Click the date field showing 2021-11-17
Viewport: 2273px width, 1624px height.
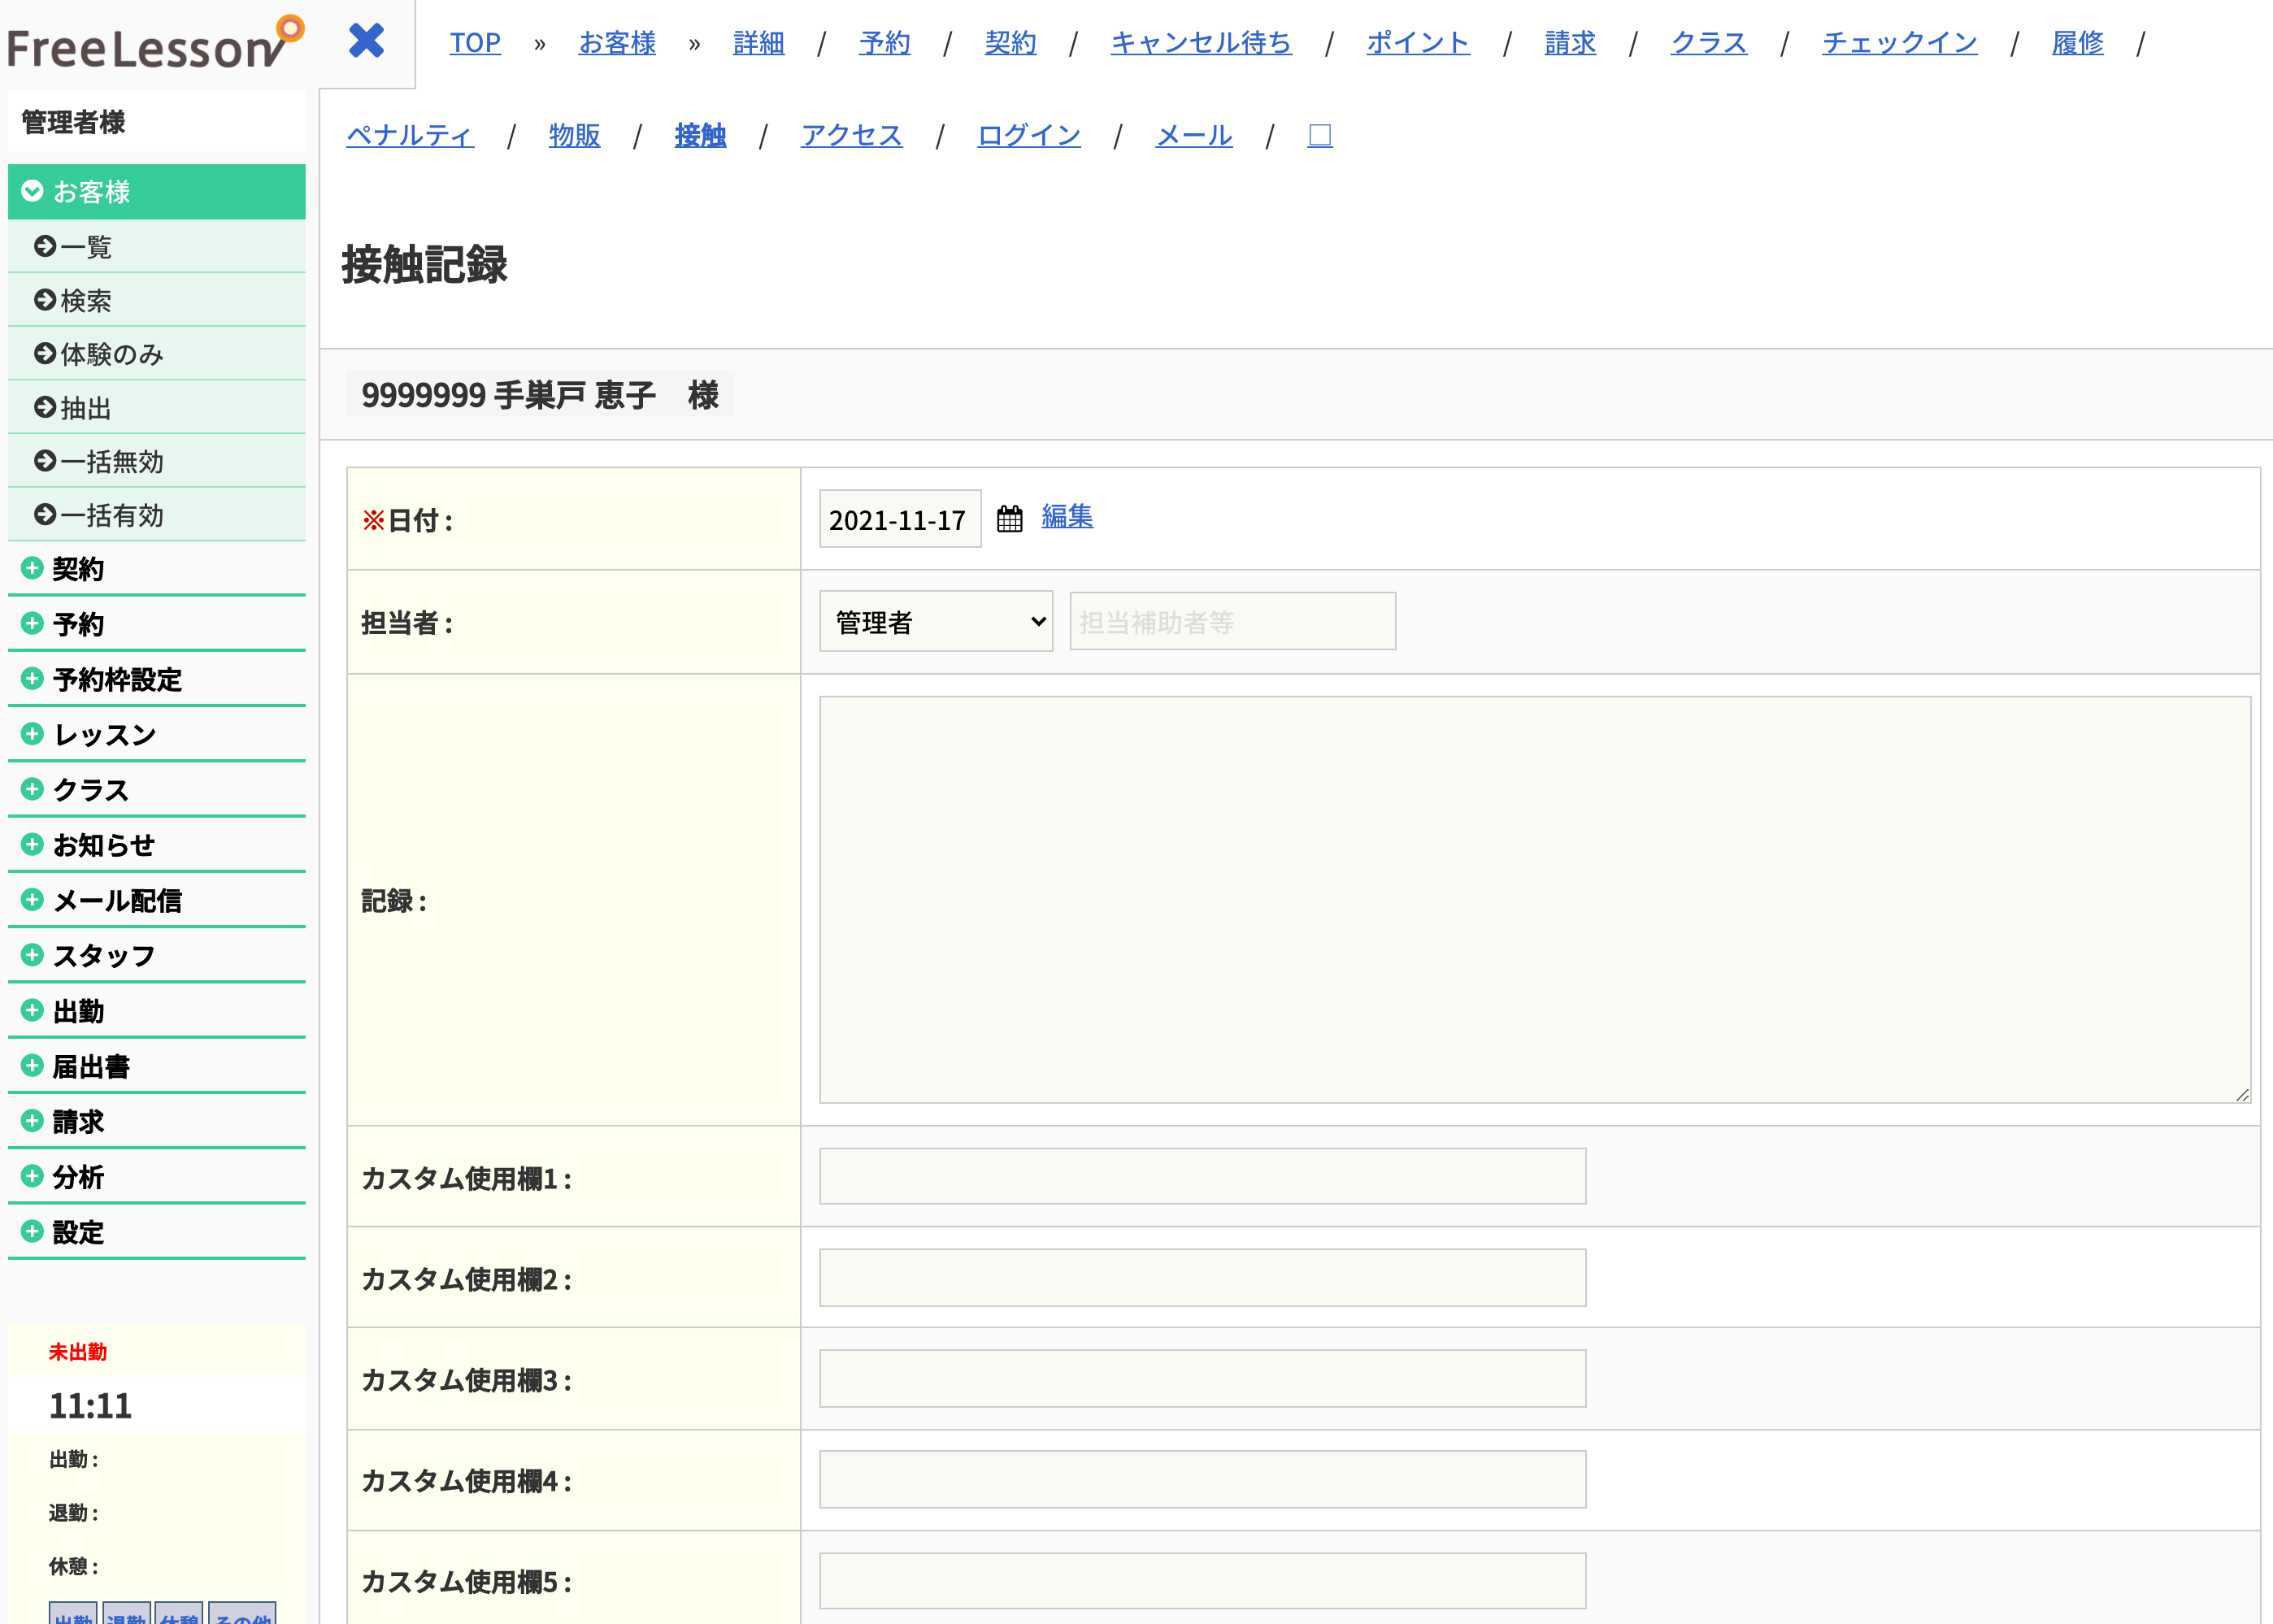coord(900,519)
